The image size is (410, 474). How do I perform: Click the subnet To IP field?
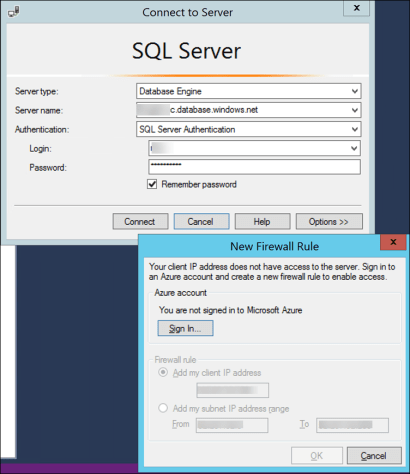click(352, 425)
